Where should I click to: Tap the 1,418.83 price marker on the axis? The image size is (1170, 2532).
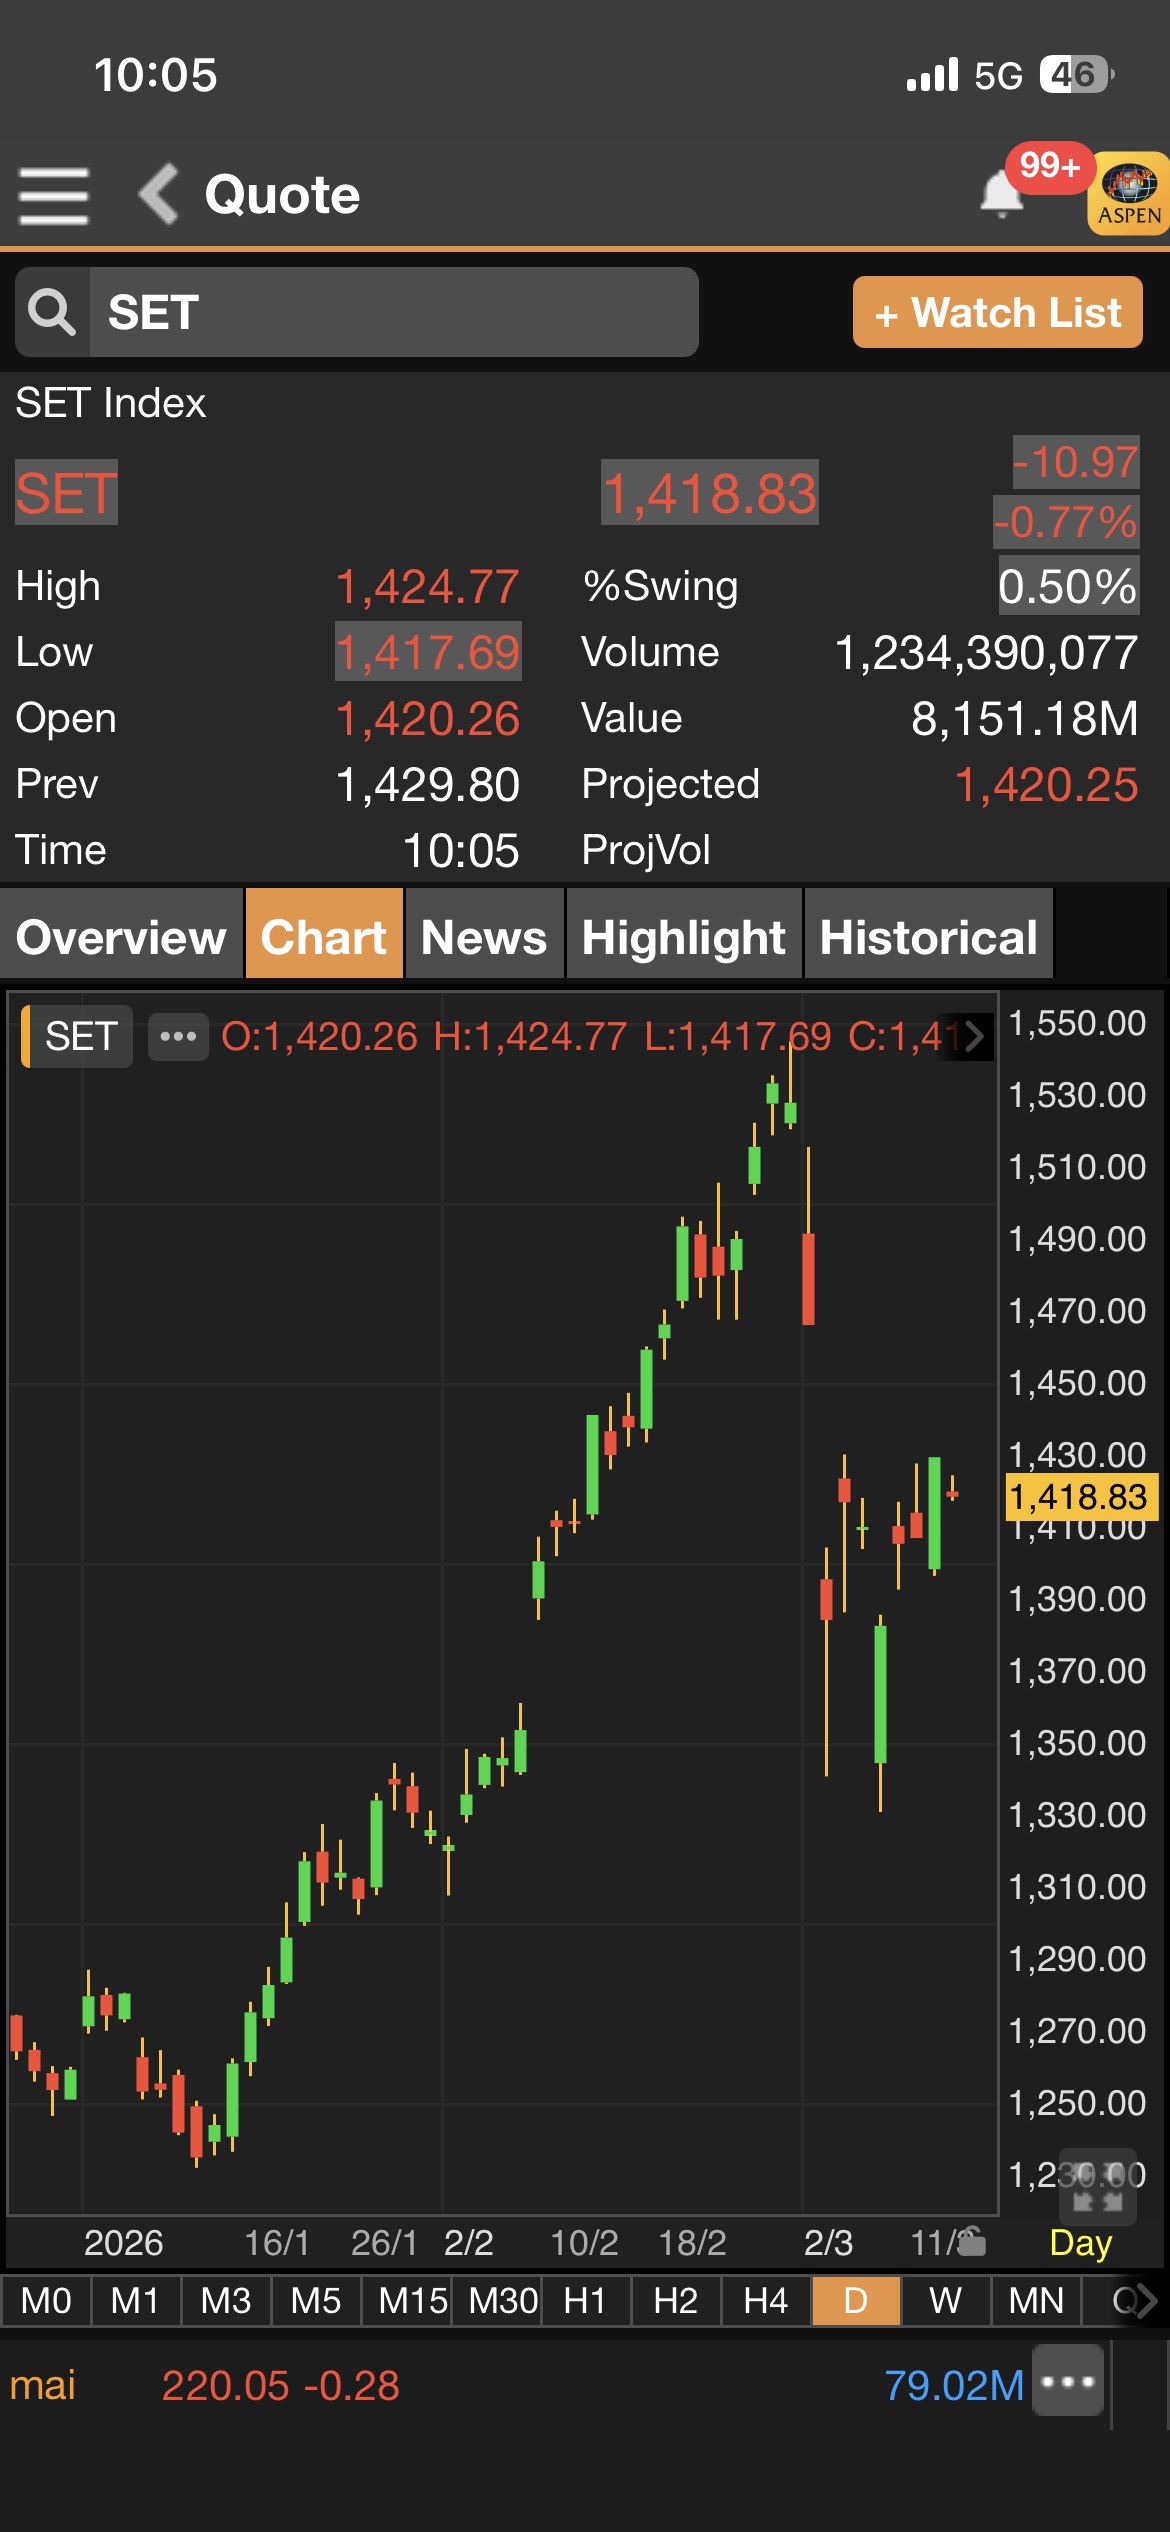click(1079, 1497)
